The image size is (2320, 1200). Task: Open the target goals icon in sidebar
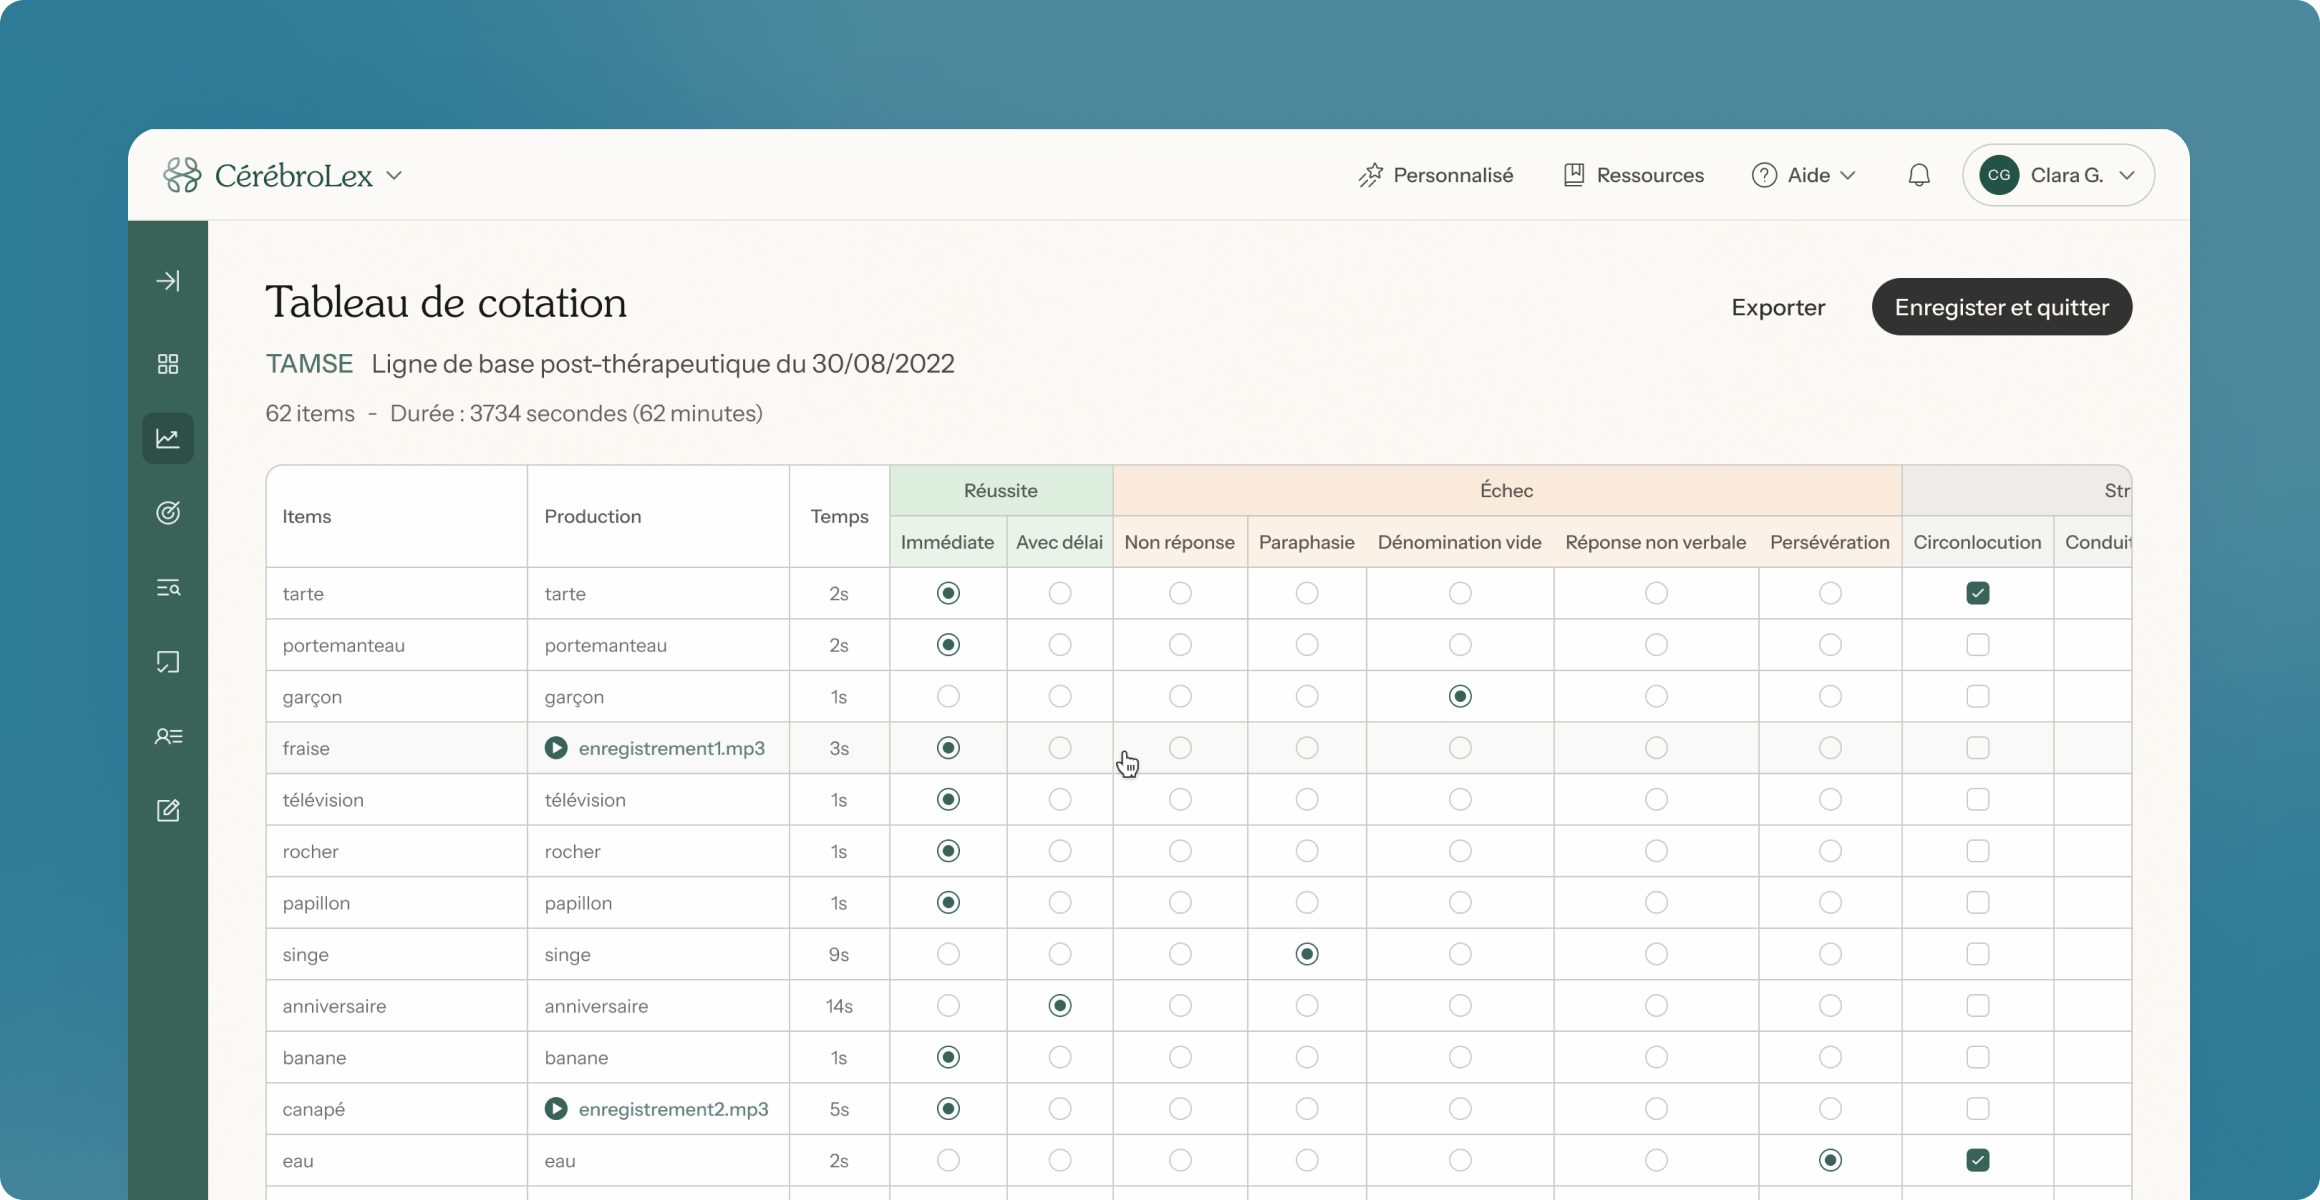tap(168, 513)
